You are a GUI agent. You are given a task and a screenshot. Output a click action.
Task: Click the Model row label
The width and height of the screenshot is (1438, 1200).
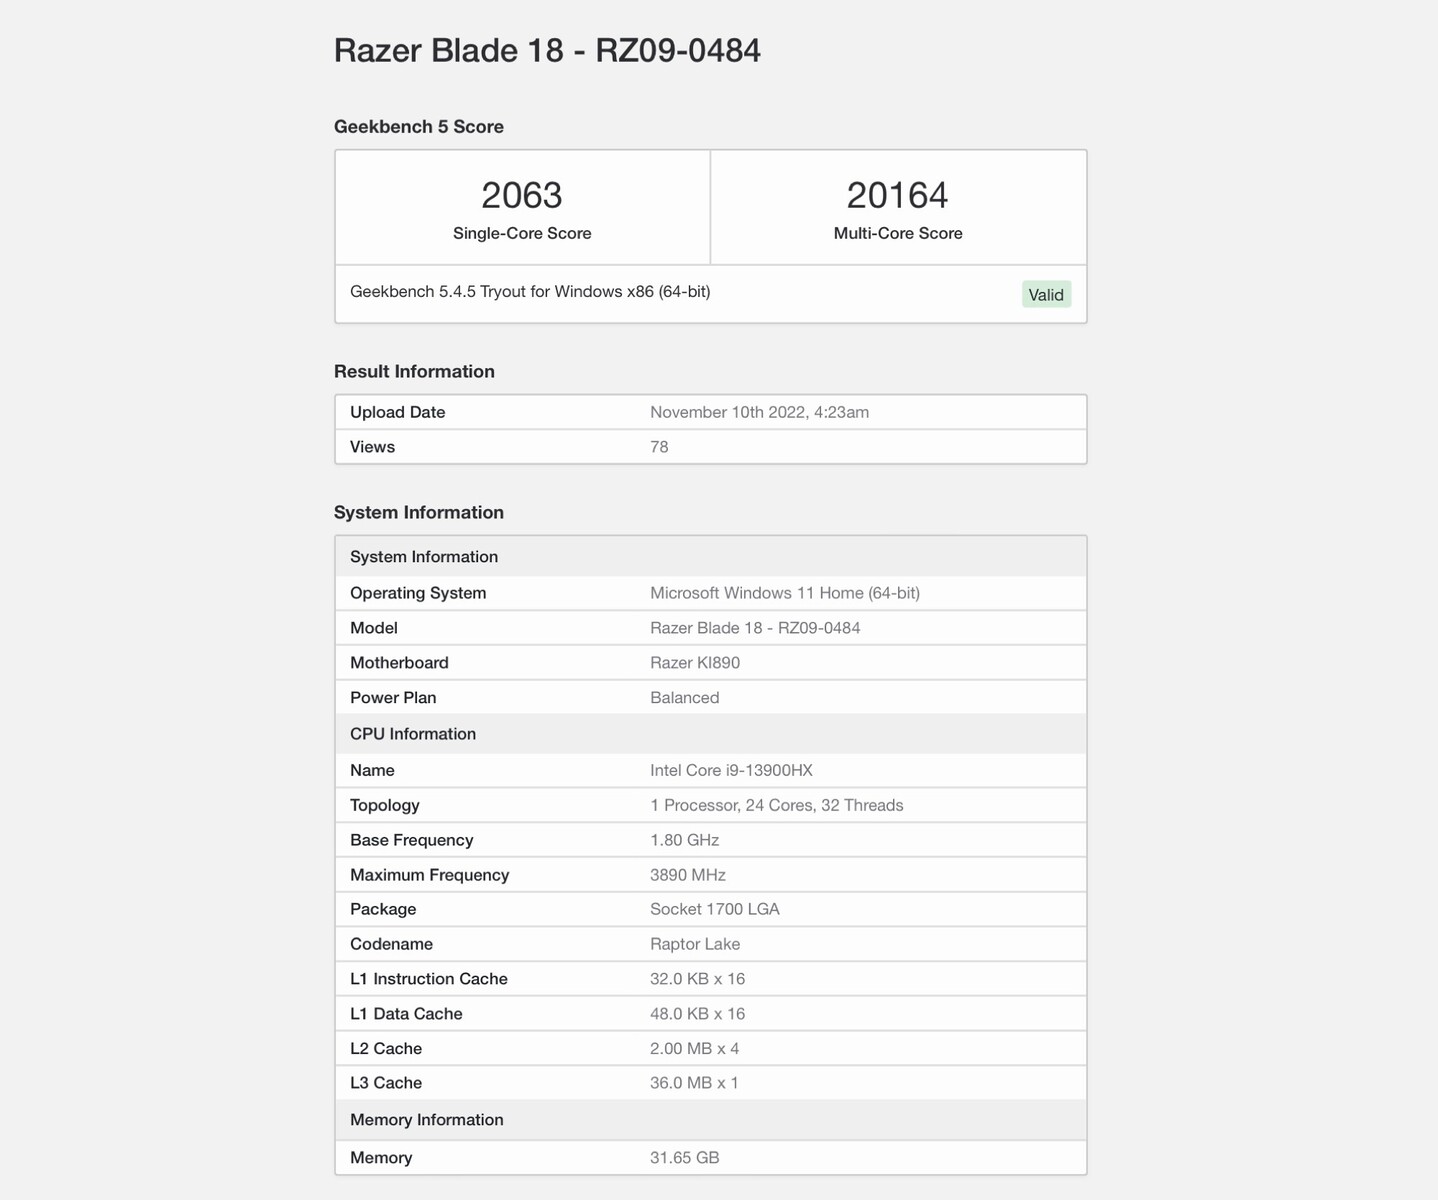[x=374, y=628]
